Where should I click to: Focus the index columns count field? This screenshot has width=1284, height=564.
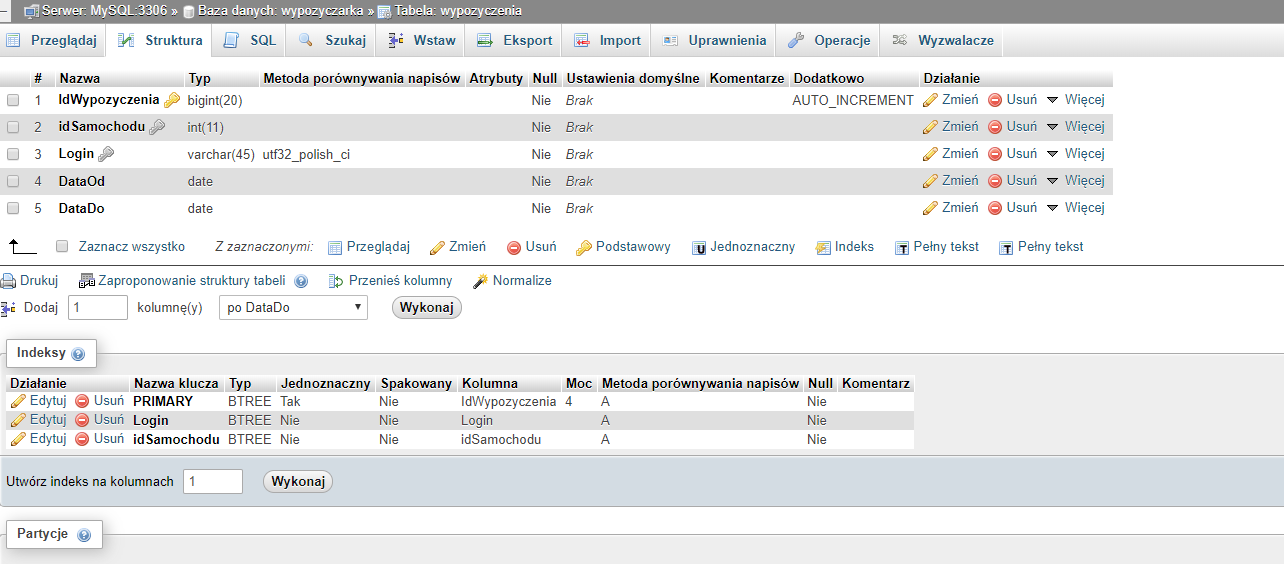[x=213, y=481]
